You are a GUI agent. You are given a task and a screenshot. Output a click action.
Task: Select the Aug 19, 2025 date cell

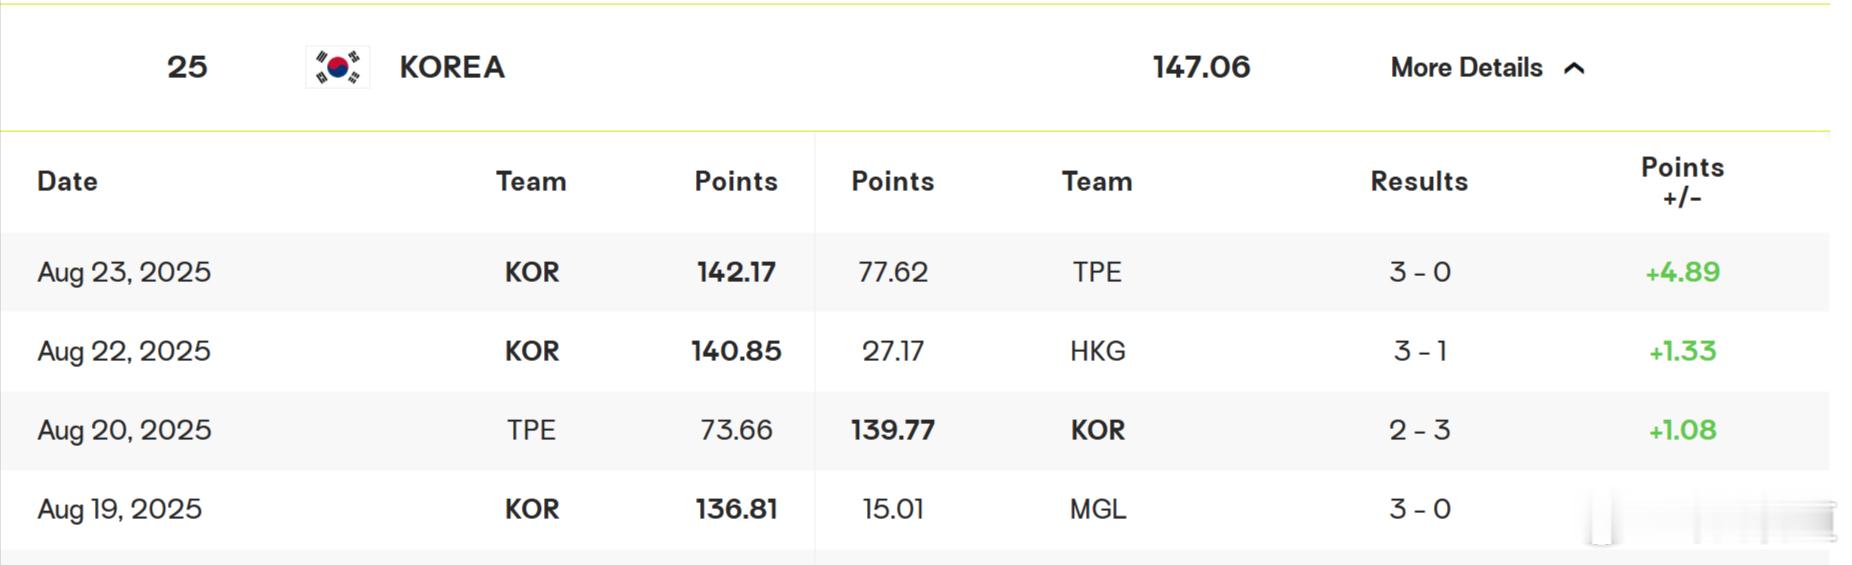119,509
